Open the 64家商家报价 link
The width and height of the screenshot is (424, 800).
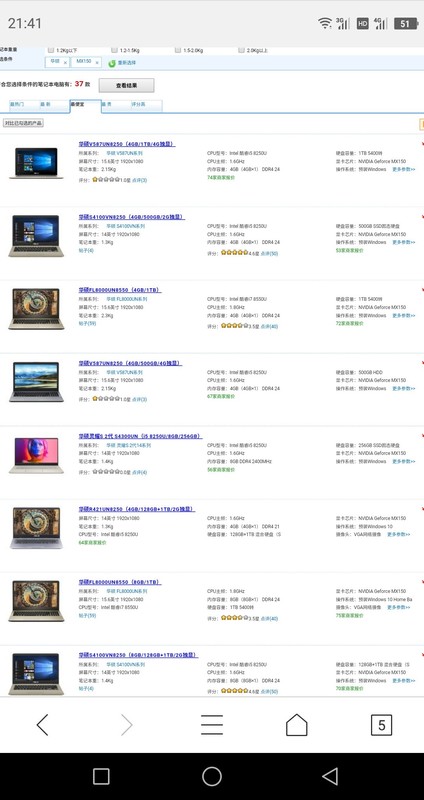tap(92, 542)
